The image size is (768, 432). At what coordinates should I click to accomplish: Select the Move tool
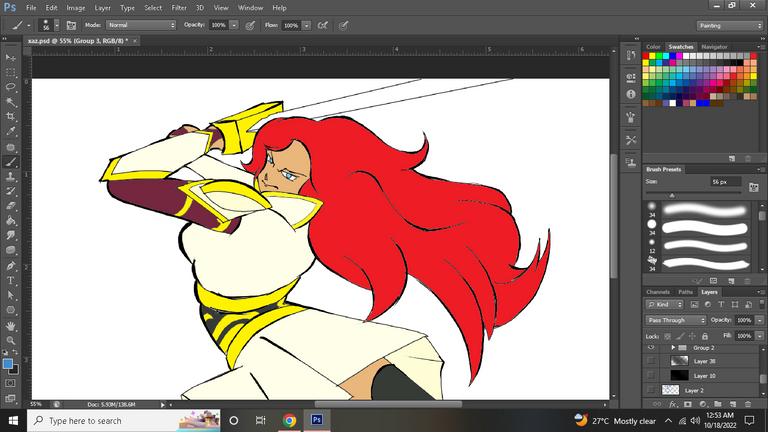tap(10, 58)
